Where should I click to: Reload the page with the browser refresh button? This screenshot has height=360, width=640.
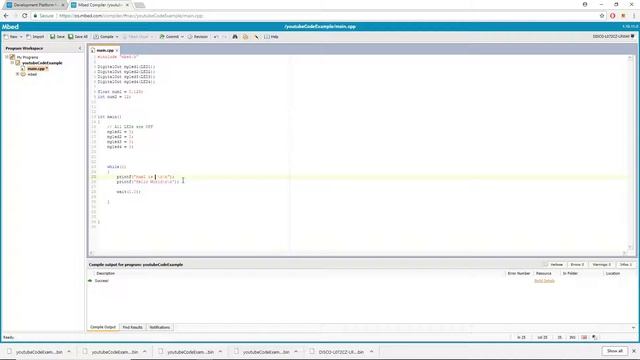click(24, 16)
